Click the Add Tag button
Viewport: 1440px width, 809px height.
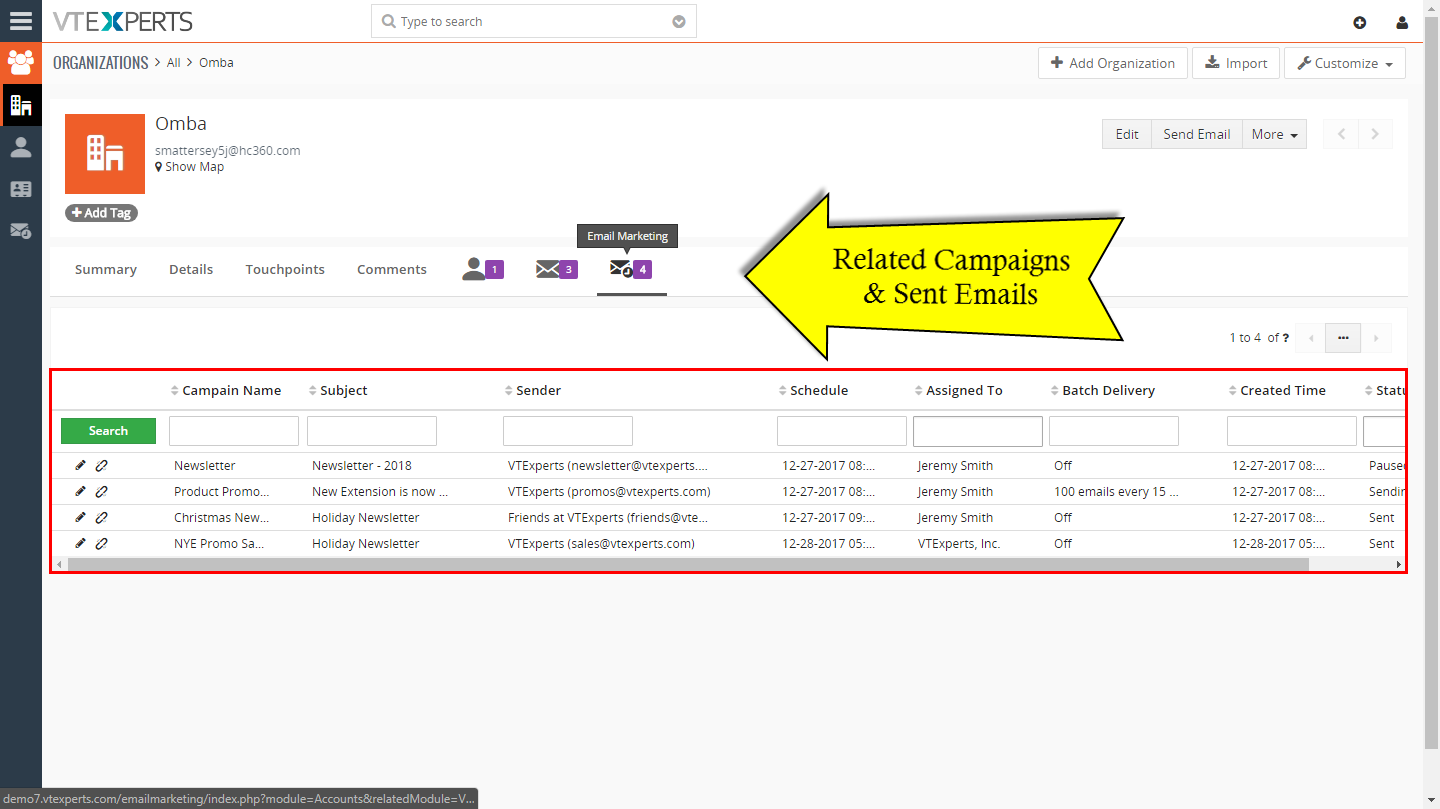[x=101, y=213]
